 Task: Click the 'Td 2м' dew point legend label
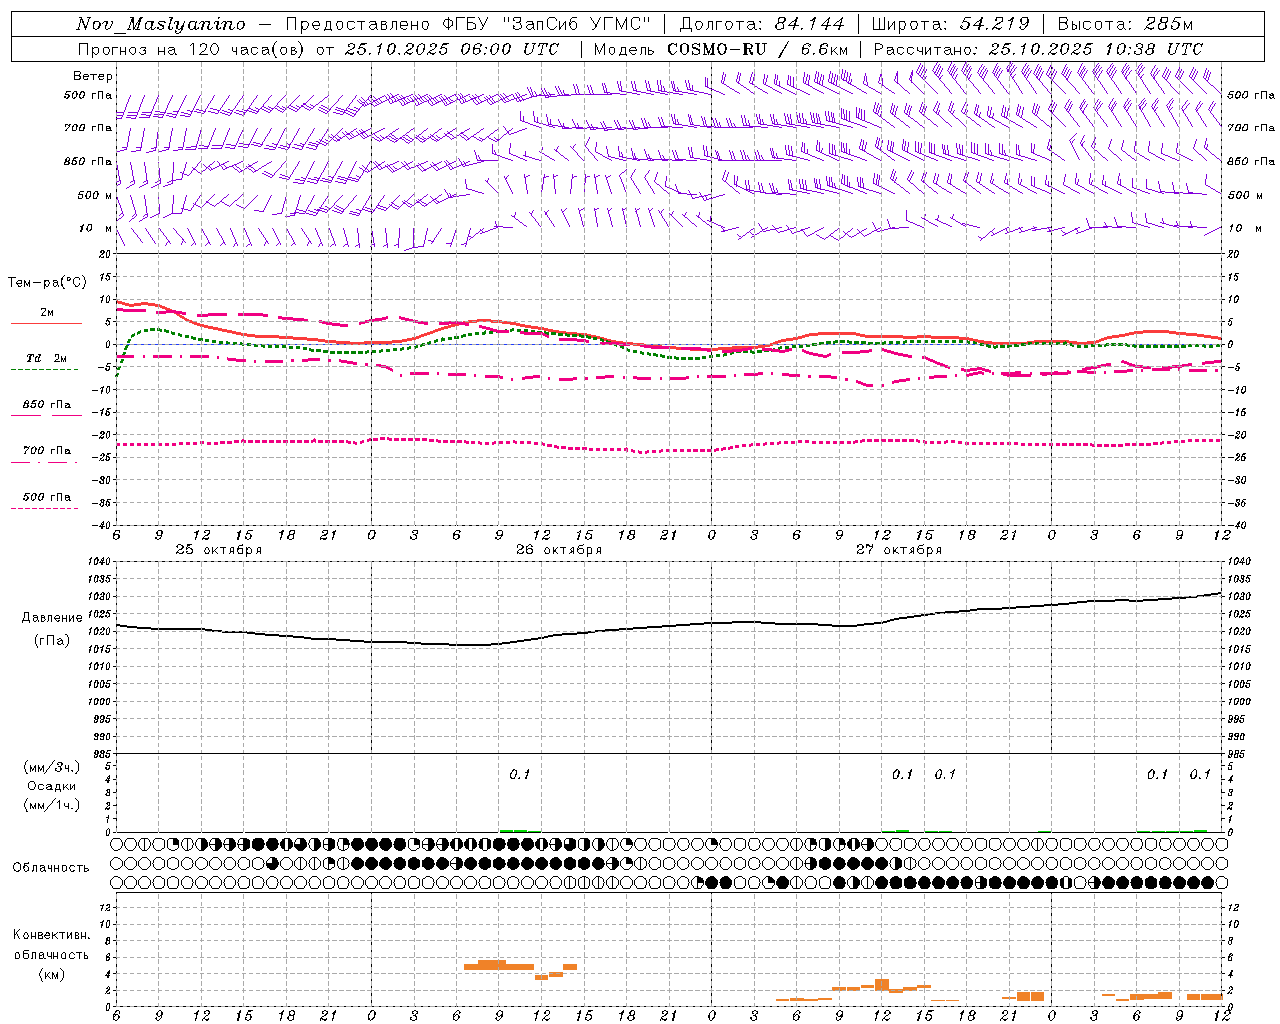click(47, 358)
